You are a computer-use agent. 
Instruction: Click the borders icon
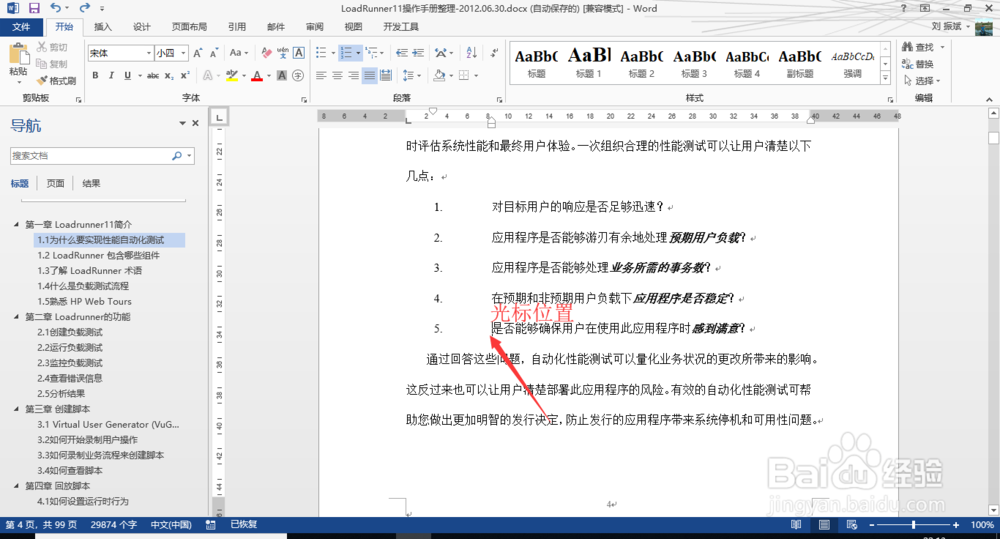(464, 75)
